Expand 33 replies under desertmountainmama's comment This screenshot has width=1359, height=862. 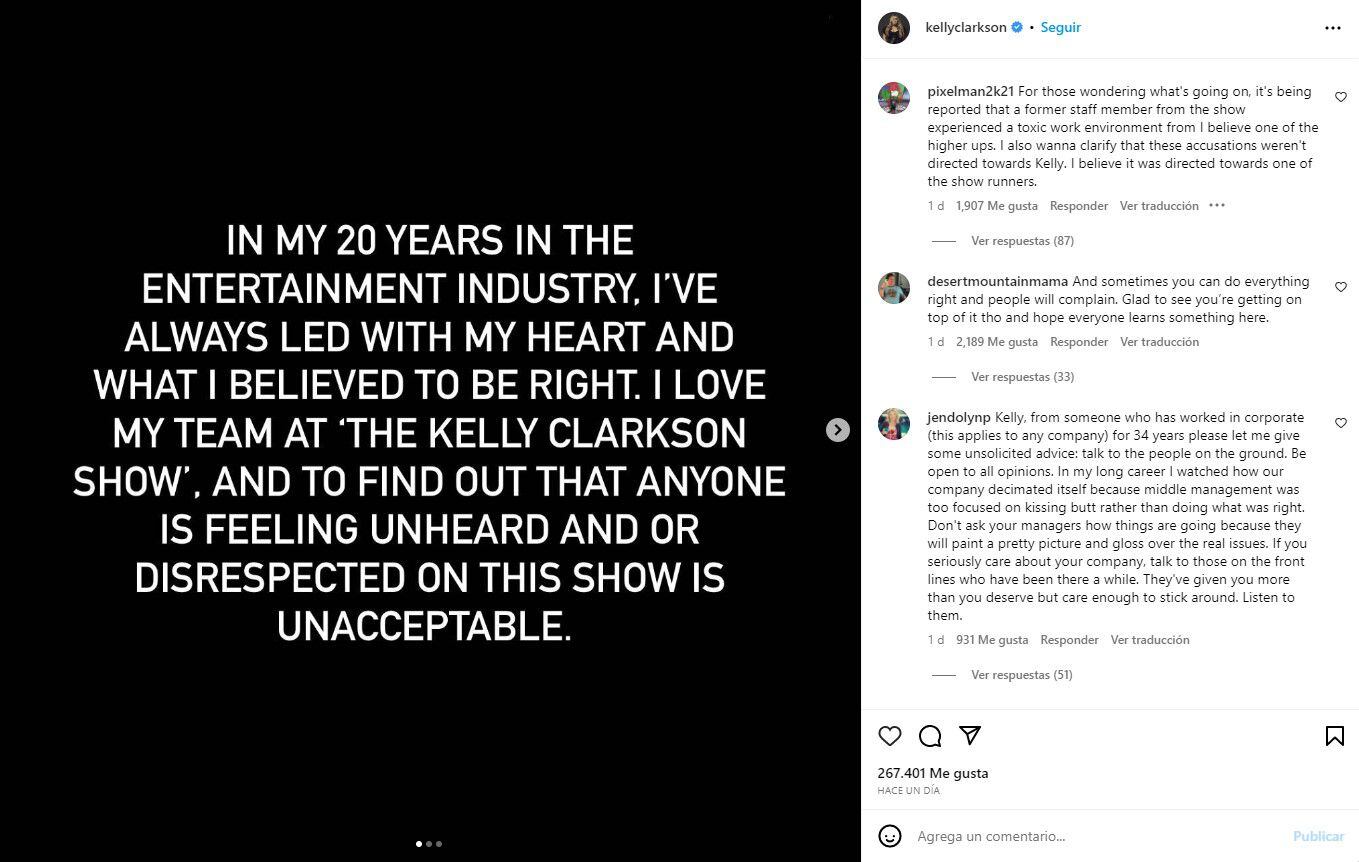1021,377
